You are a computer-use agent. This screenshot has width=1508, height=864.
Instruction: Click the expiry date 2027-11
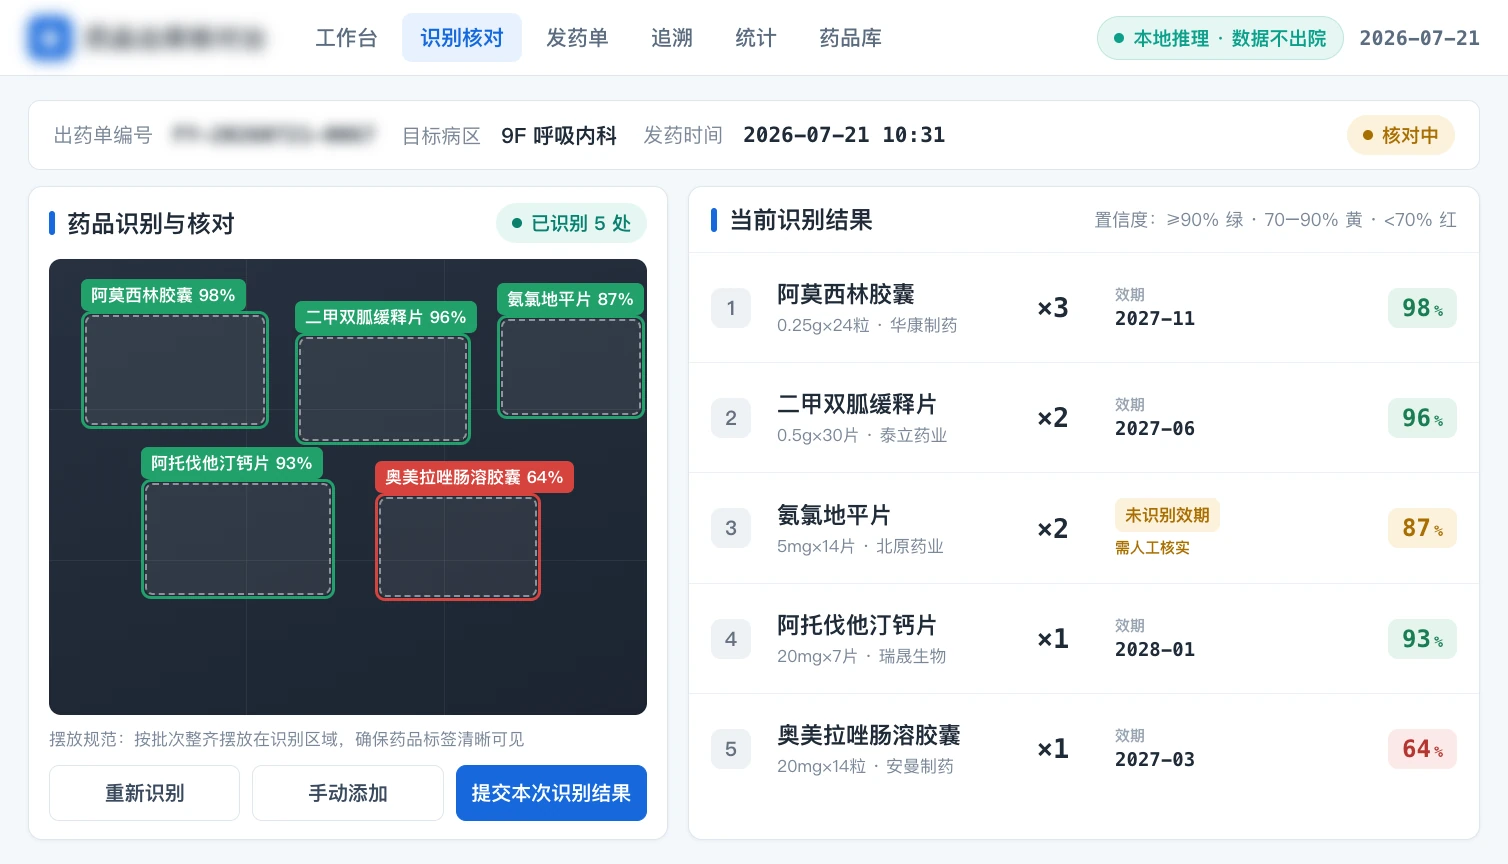(1155, 319)
